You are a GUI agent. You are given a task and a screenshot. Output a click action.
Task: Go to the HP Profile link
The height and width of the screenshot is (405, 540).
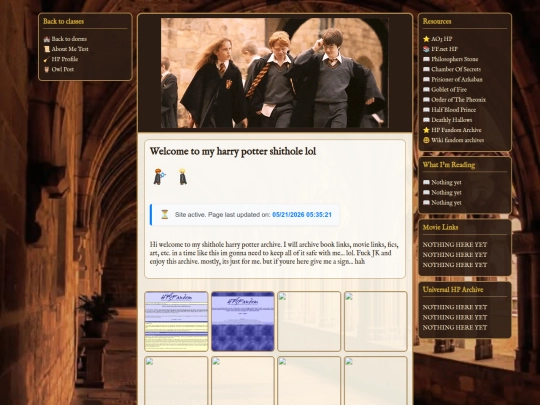click(x=65, y=59)
